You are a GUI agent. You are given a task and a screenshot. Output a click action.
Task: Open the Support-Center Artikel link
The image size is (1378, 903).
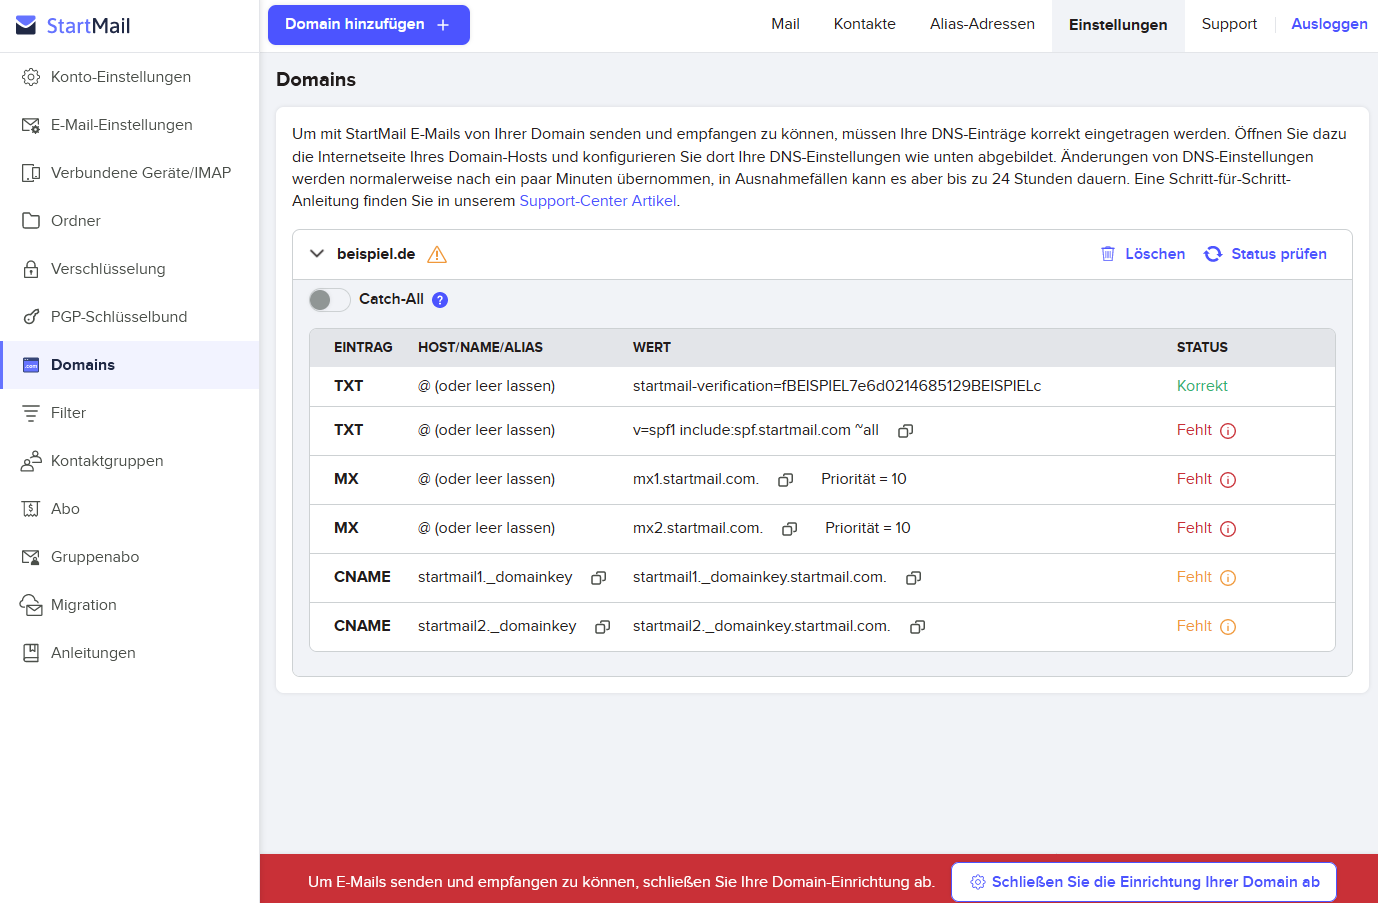point(597,201)
